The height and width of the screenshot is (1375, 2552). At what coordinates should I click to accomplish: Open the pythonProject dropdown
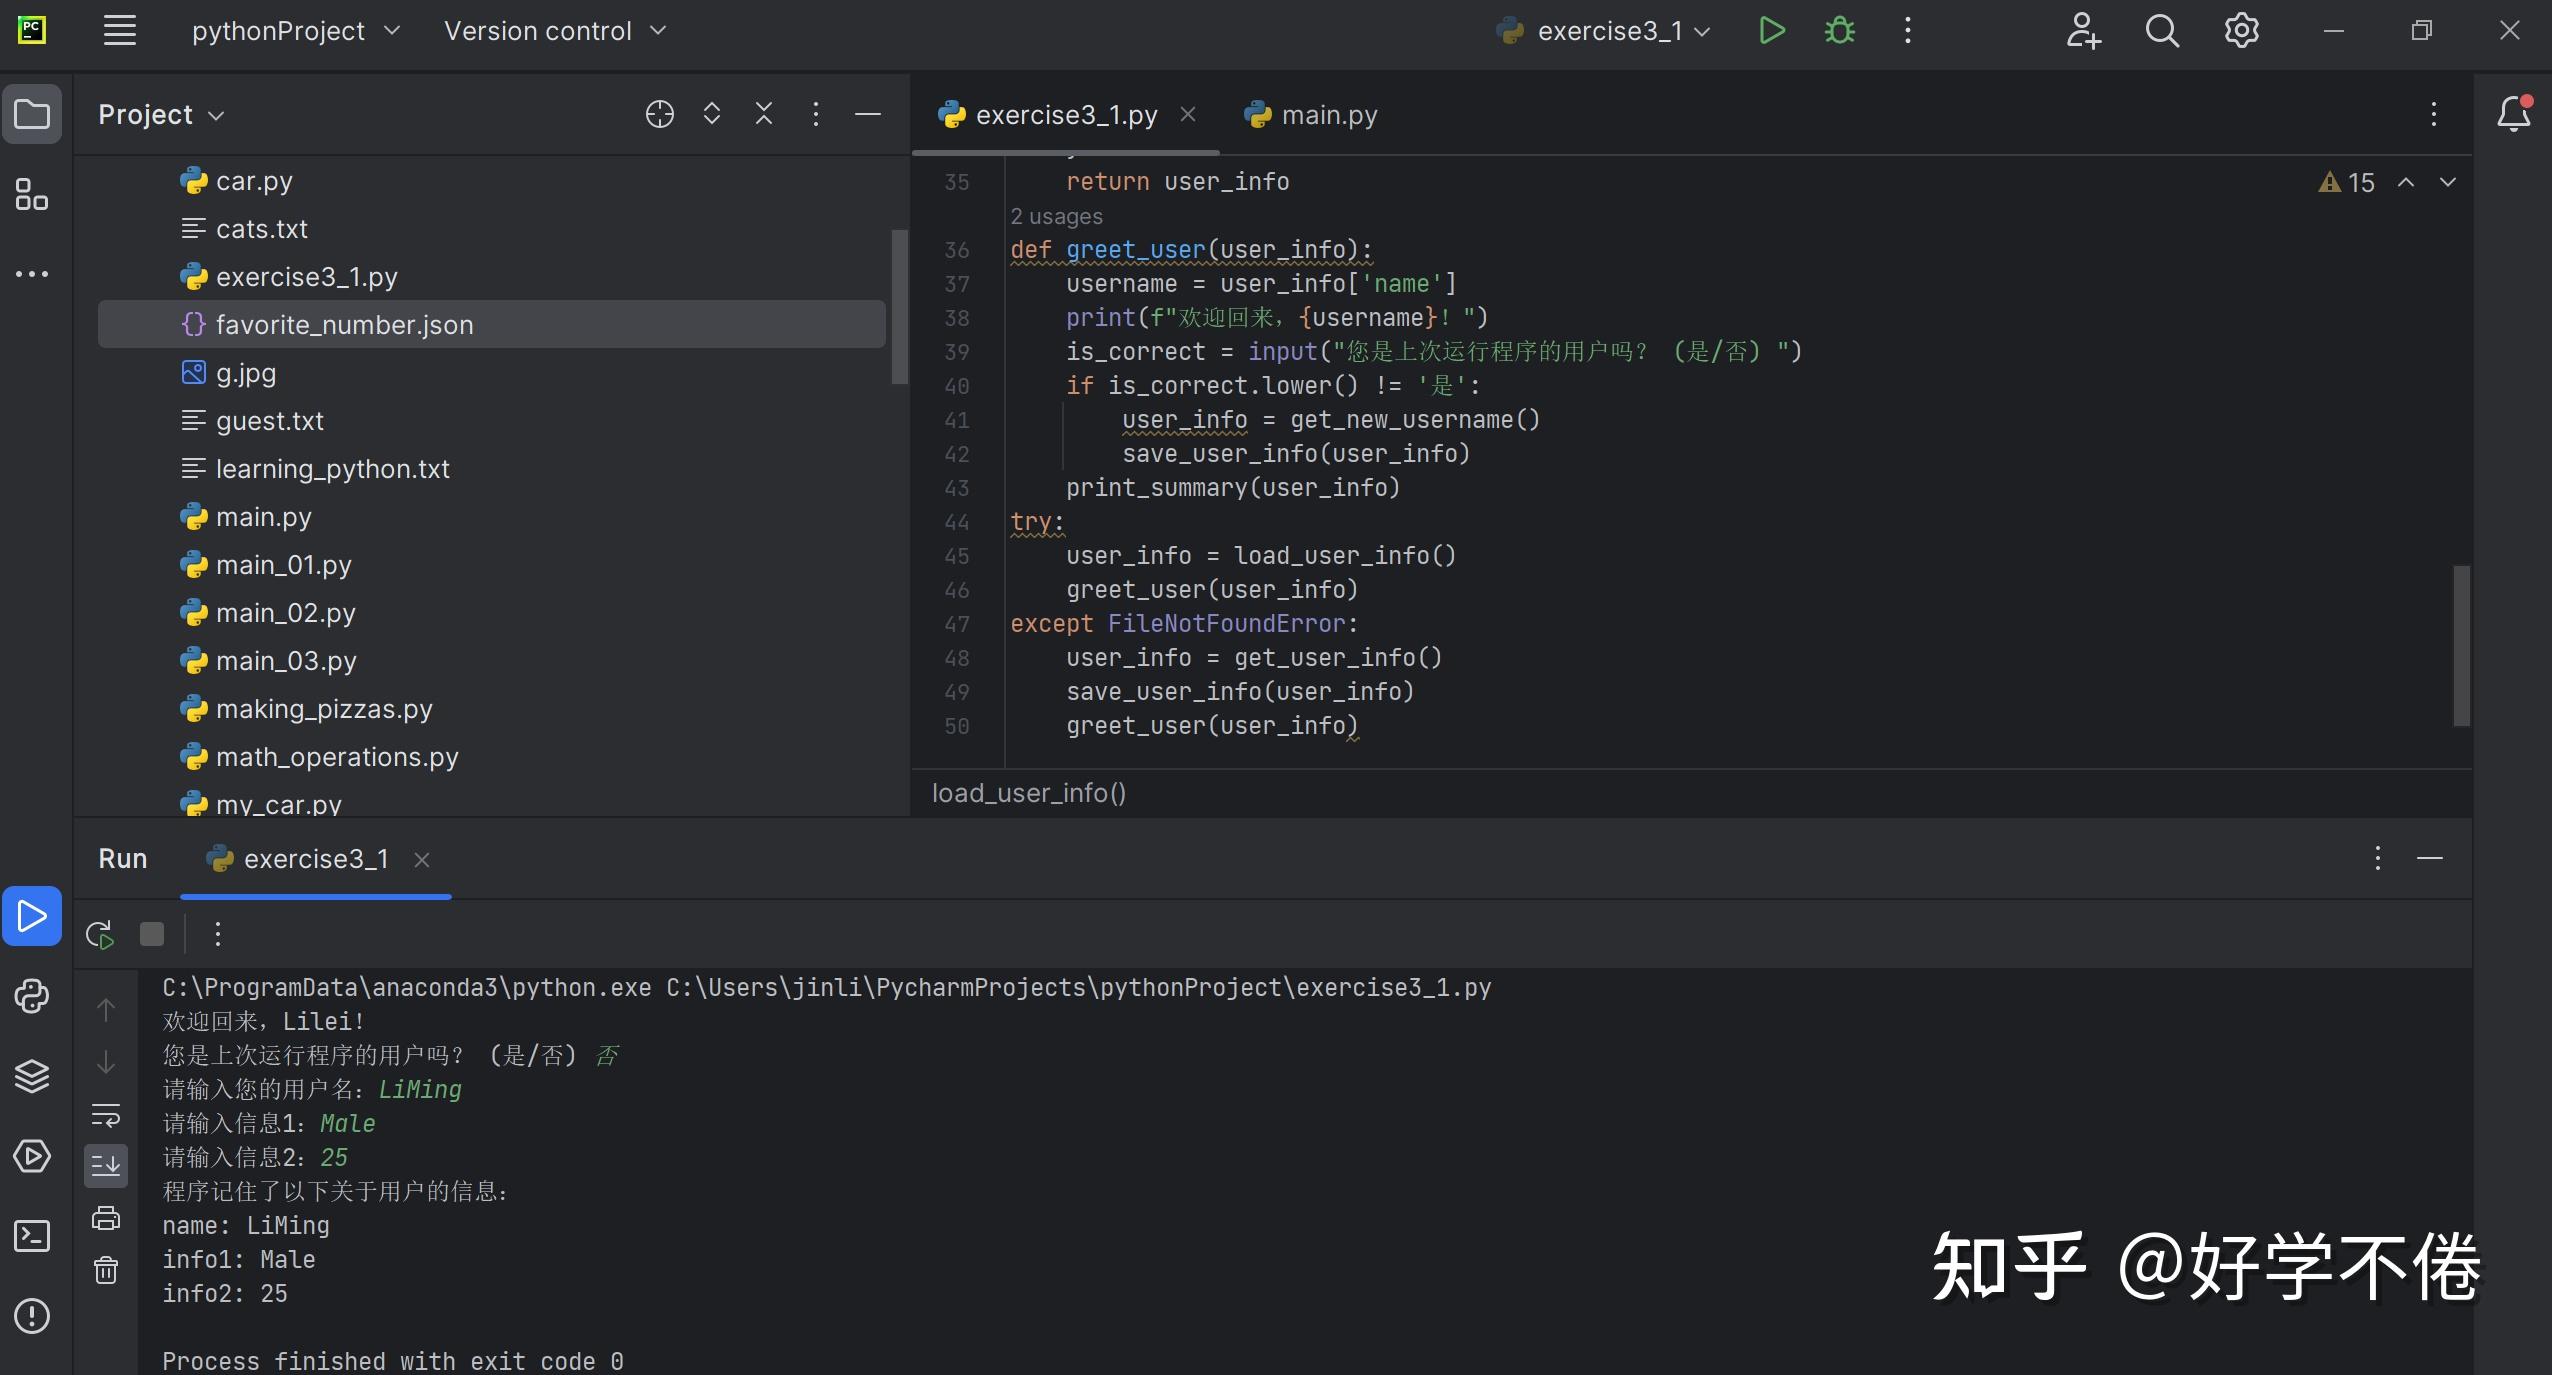(296, 31)
